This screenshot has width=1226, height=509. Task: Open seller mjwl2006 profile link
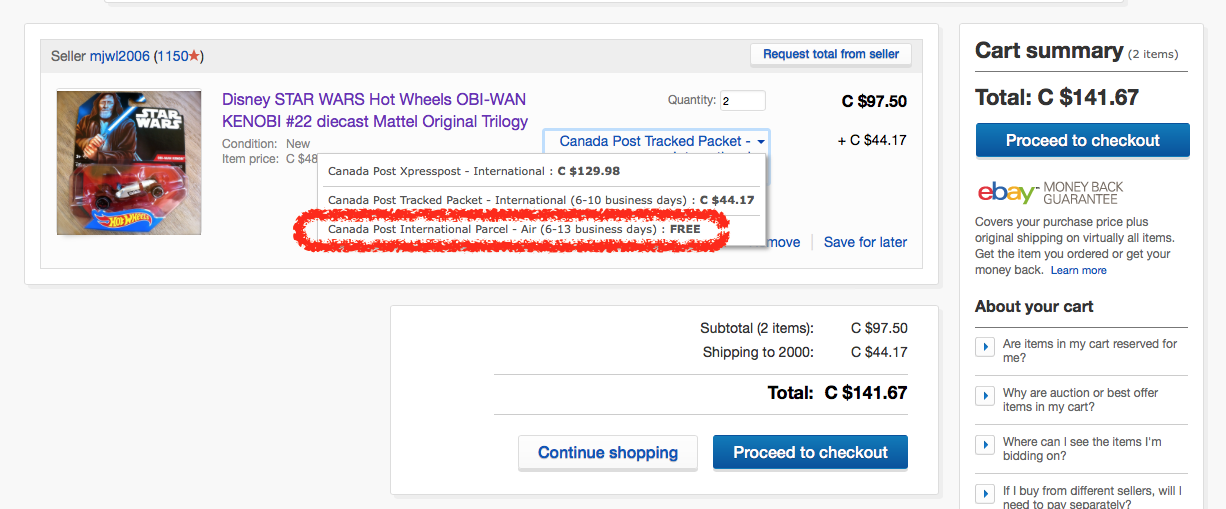click(119, 56)
